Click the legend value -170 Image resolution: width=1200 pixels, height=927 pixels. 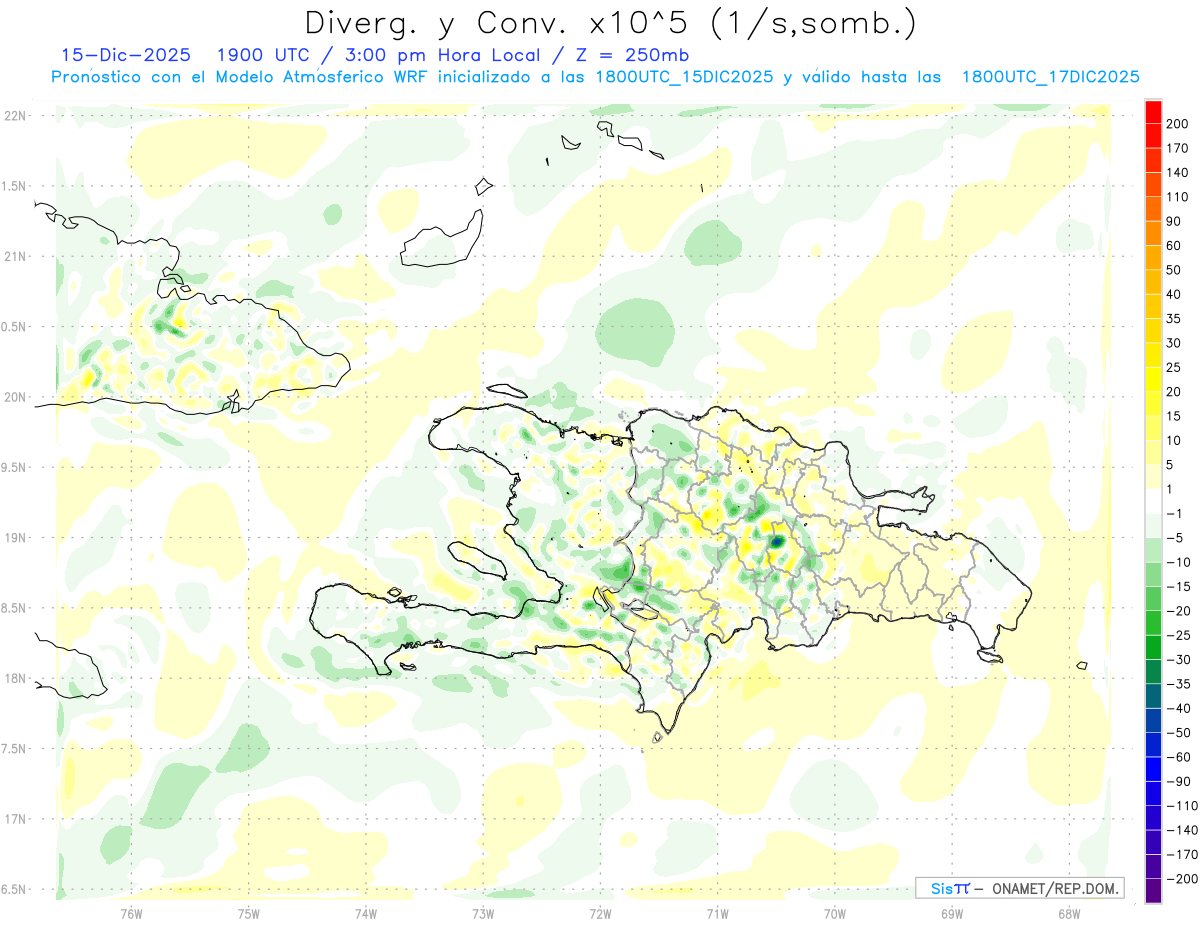coord(1182,854)
